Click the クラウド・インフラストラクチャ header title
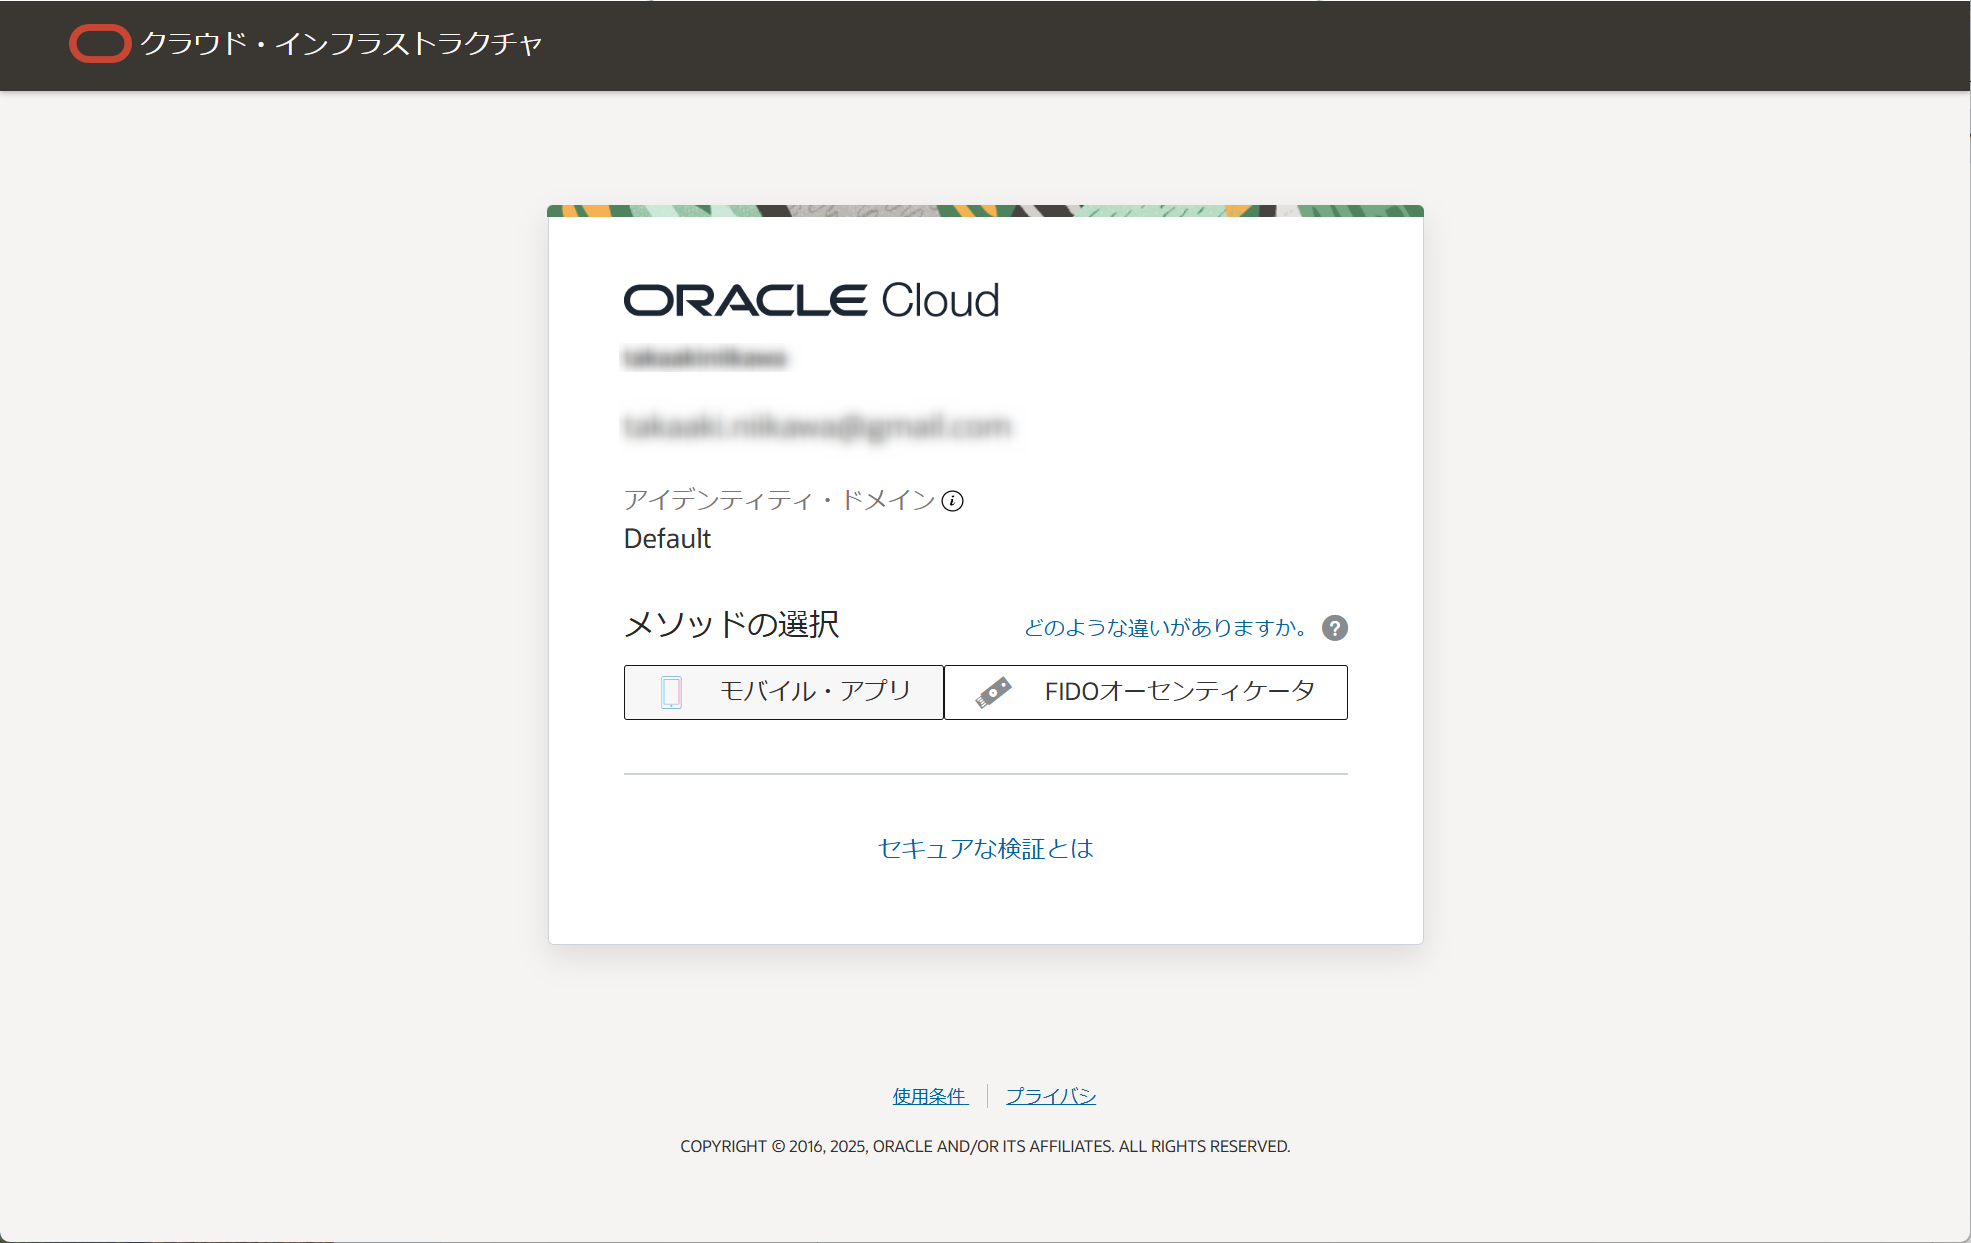This screenshot has height=1243, width=1971. 341,44
